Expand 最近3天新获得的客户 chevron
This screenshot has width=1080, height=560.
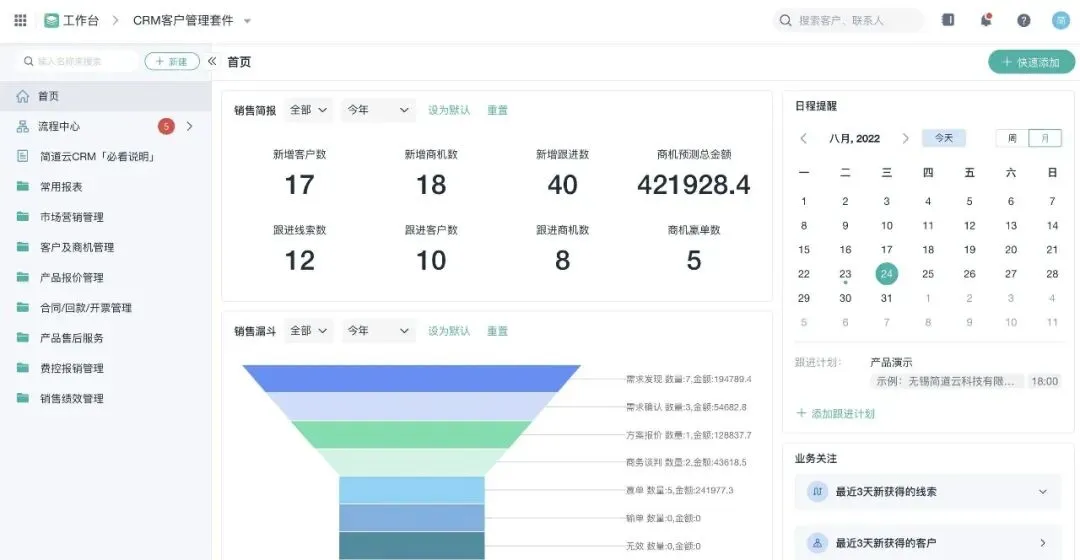[1043, 543]
